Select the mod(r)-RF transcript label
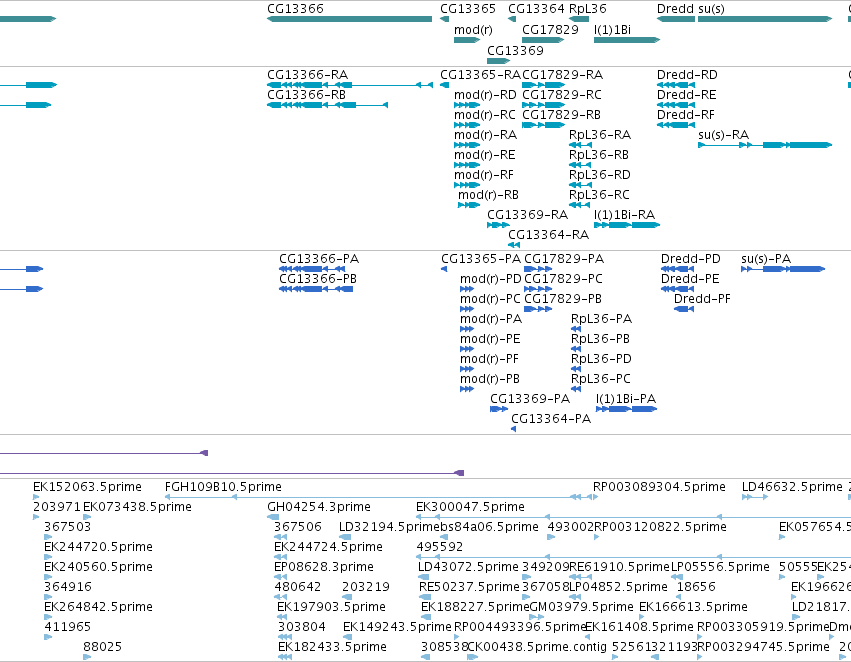This screenshot has height=662, width=851. click(484, 175)
